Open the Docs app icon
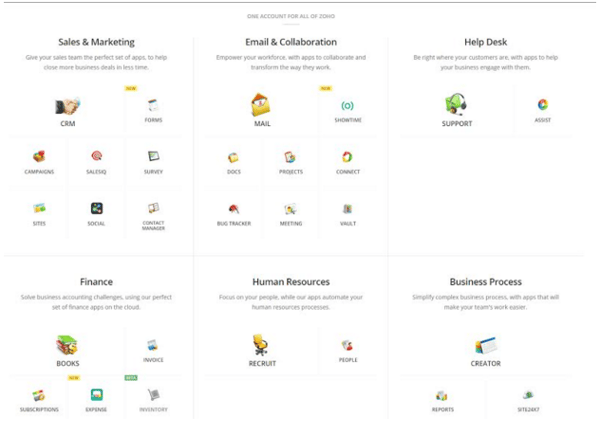Image resolution: width=600 pixels, height=436 pixels. pos(233,157)
